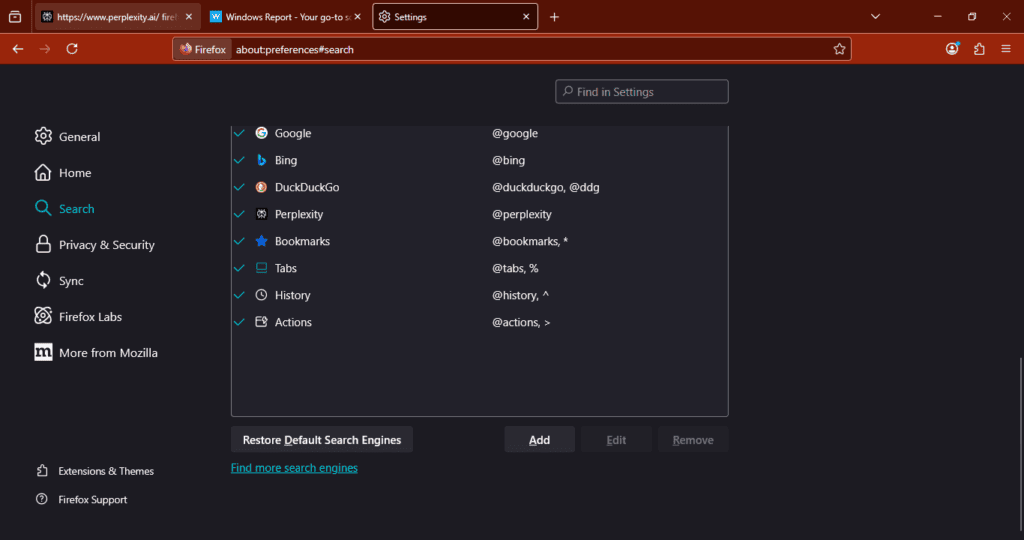Open More from Mozilla
The height and width of the screenshot is (540, 1024).
[96, 352]
